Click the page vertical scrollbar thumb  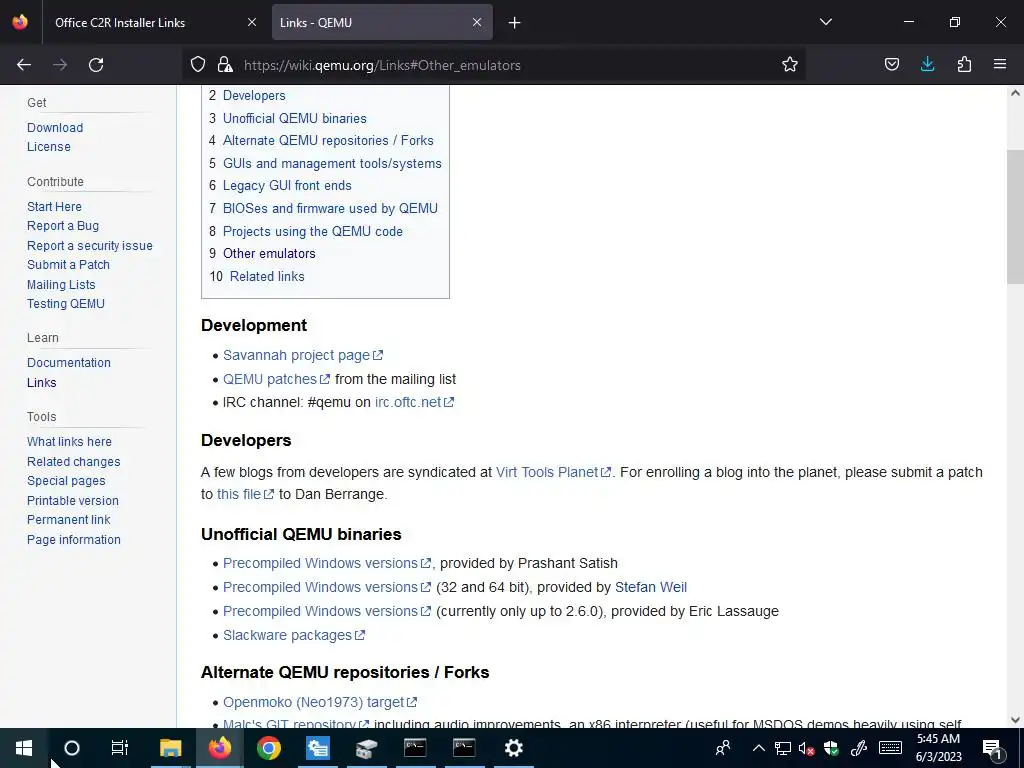click(1015, 217)
